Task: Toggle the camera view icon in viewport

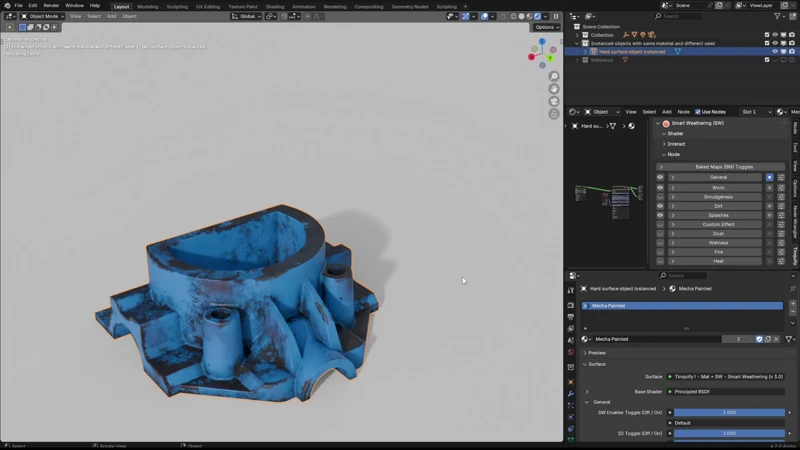Action: coord(554,102)
